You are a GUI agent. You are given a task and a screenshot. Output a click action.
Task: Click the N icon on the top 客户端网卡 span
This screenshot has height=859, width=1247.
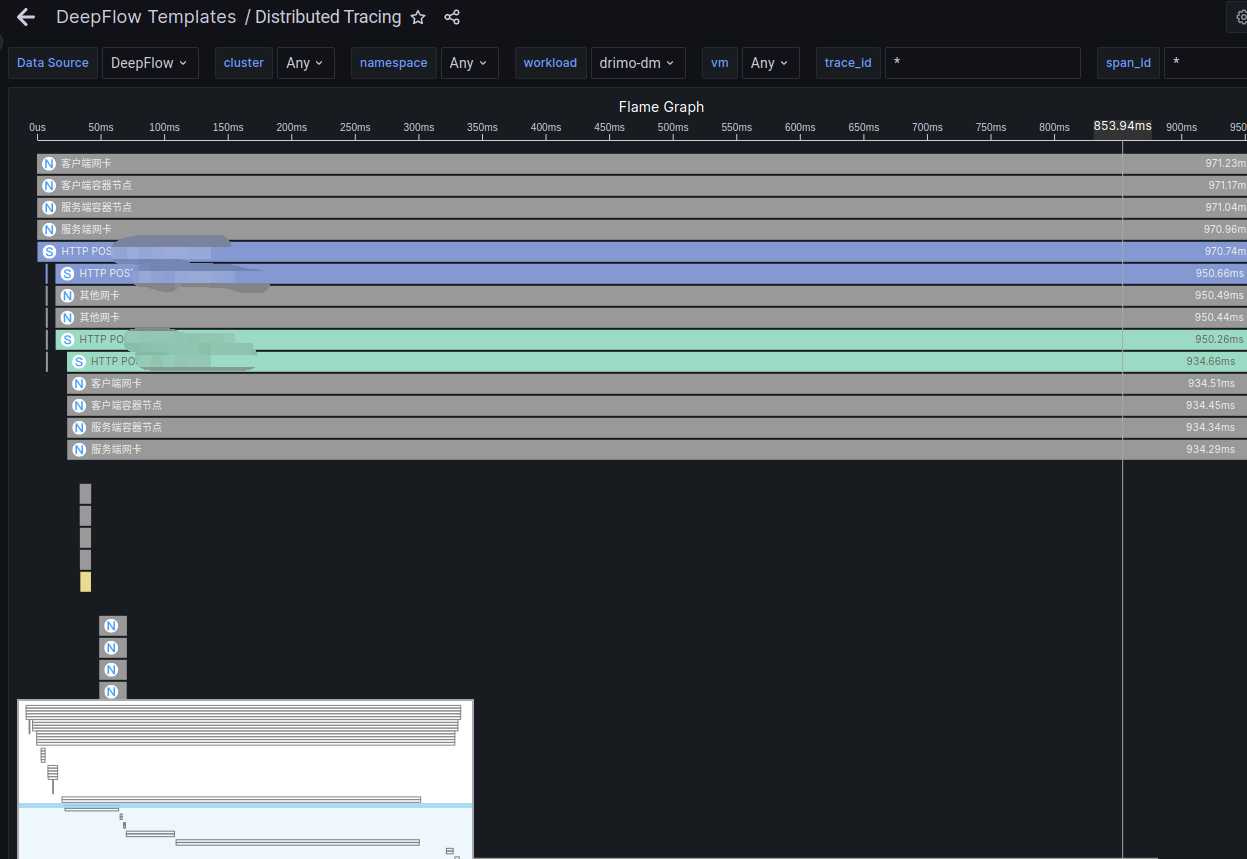click(48, 163)
